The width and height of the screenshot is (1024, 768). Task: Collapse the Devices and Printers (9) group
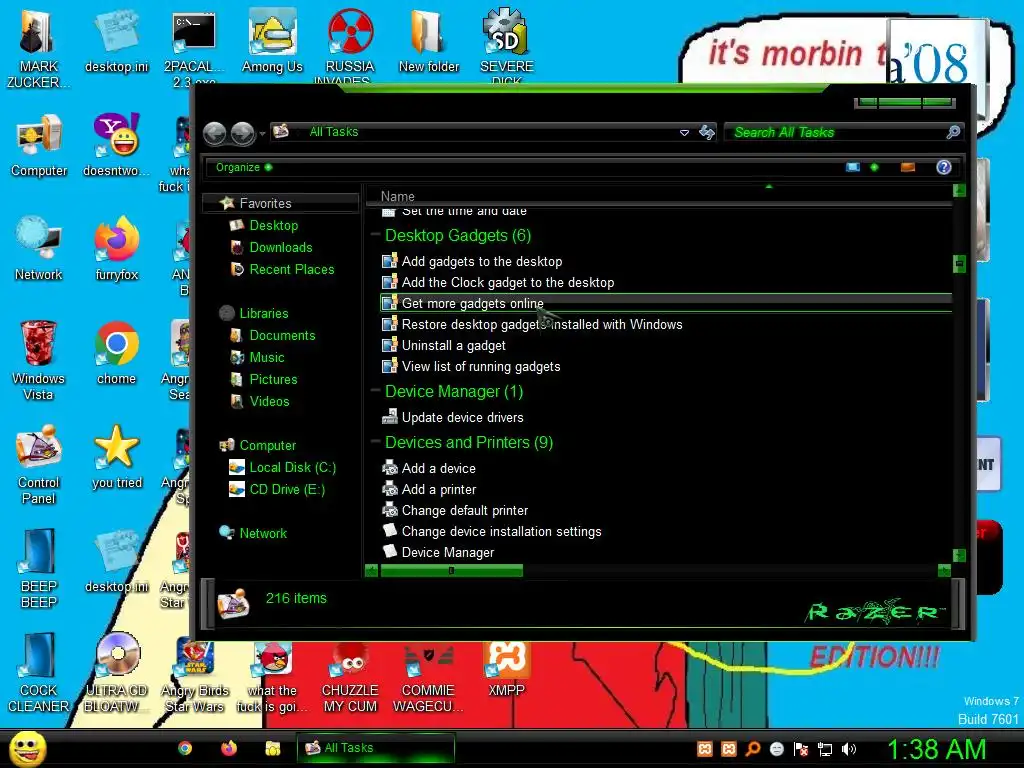tap(376, 441)
